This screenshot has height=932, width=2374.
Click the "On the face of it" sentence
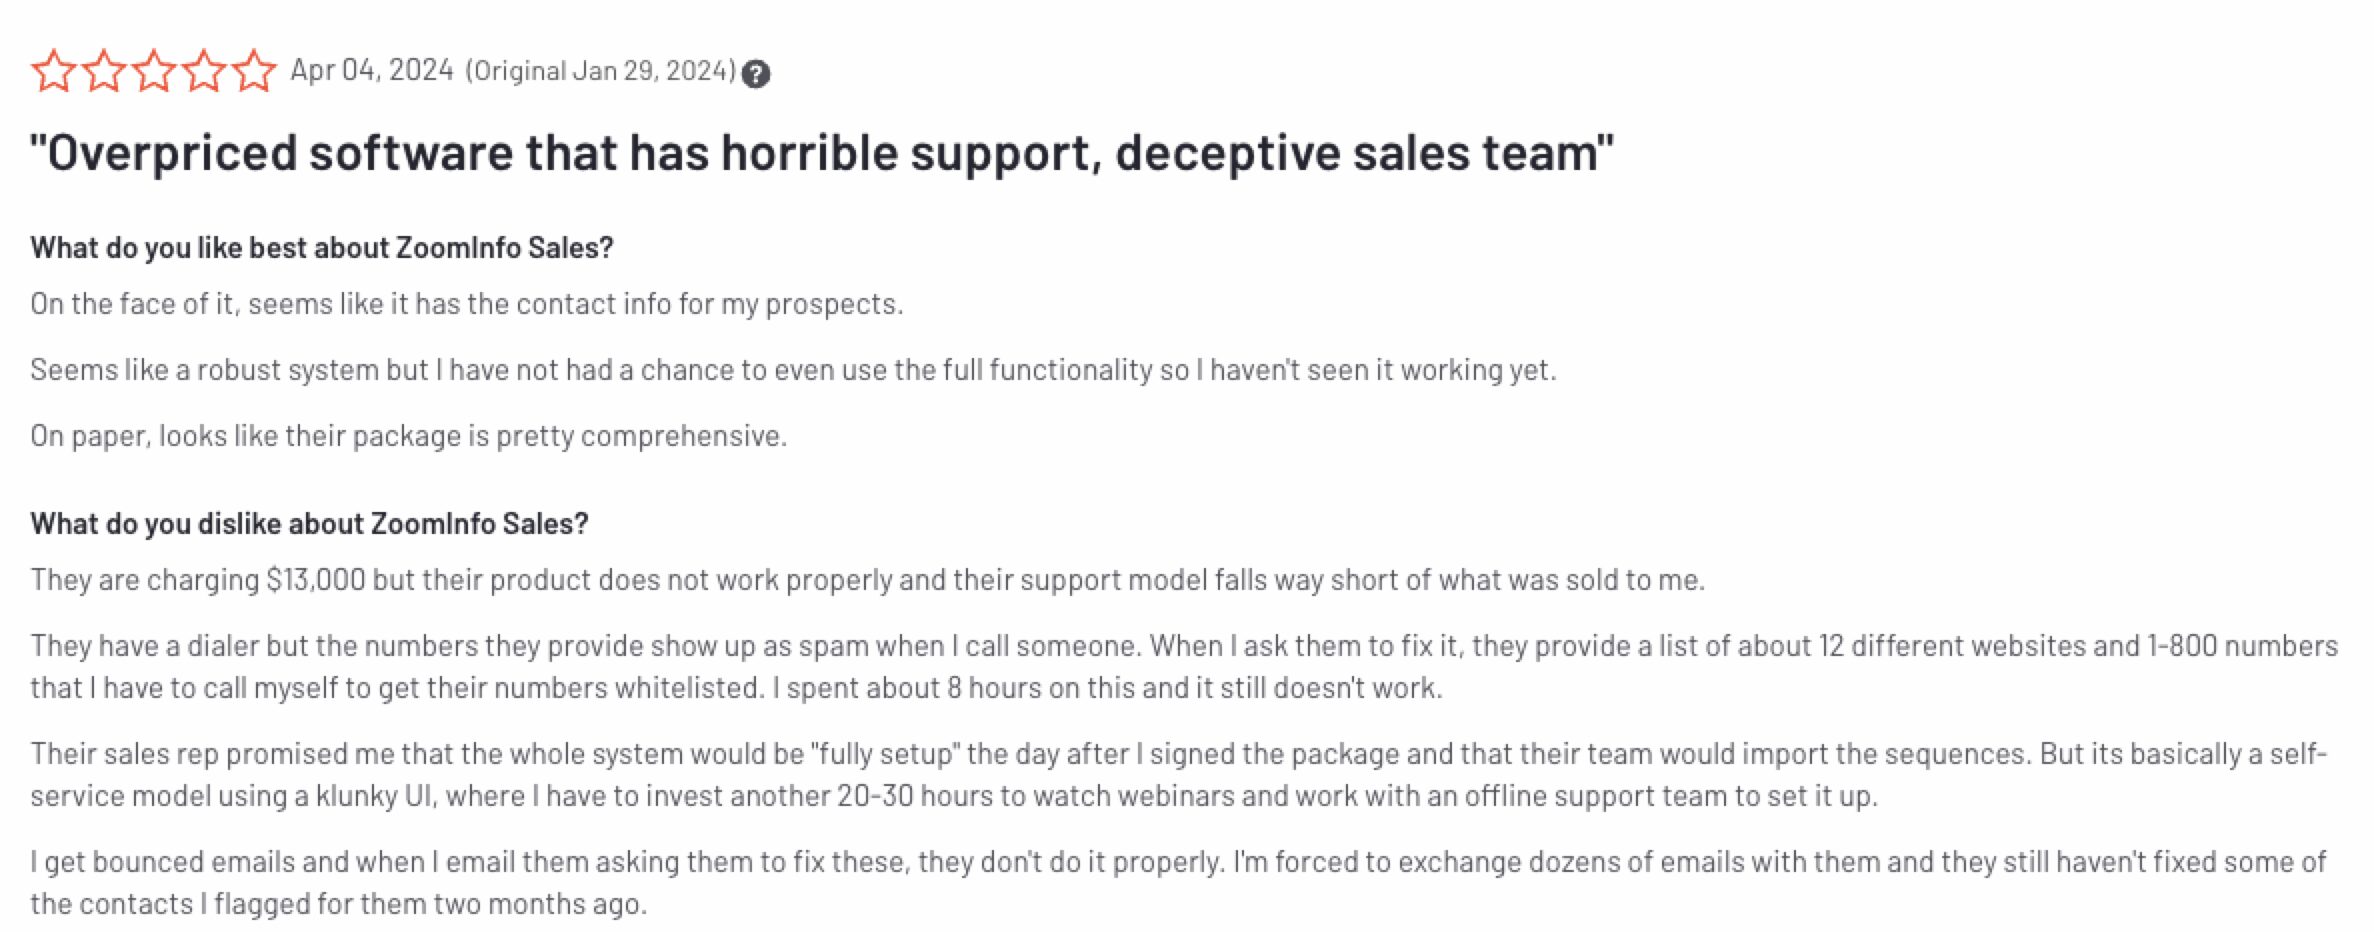[x=466, y=303]
